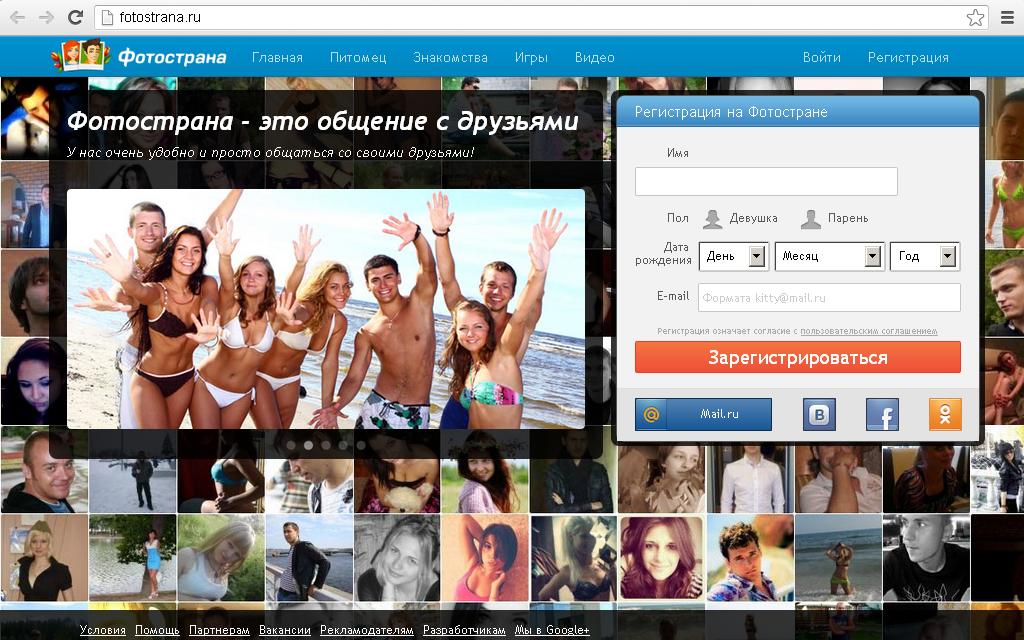Sign up via the Mail.ru button
The width and height of the screenshot is (1024, 640).
click(703, 414)
